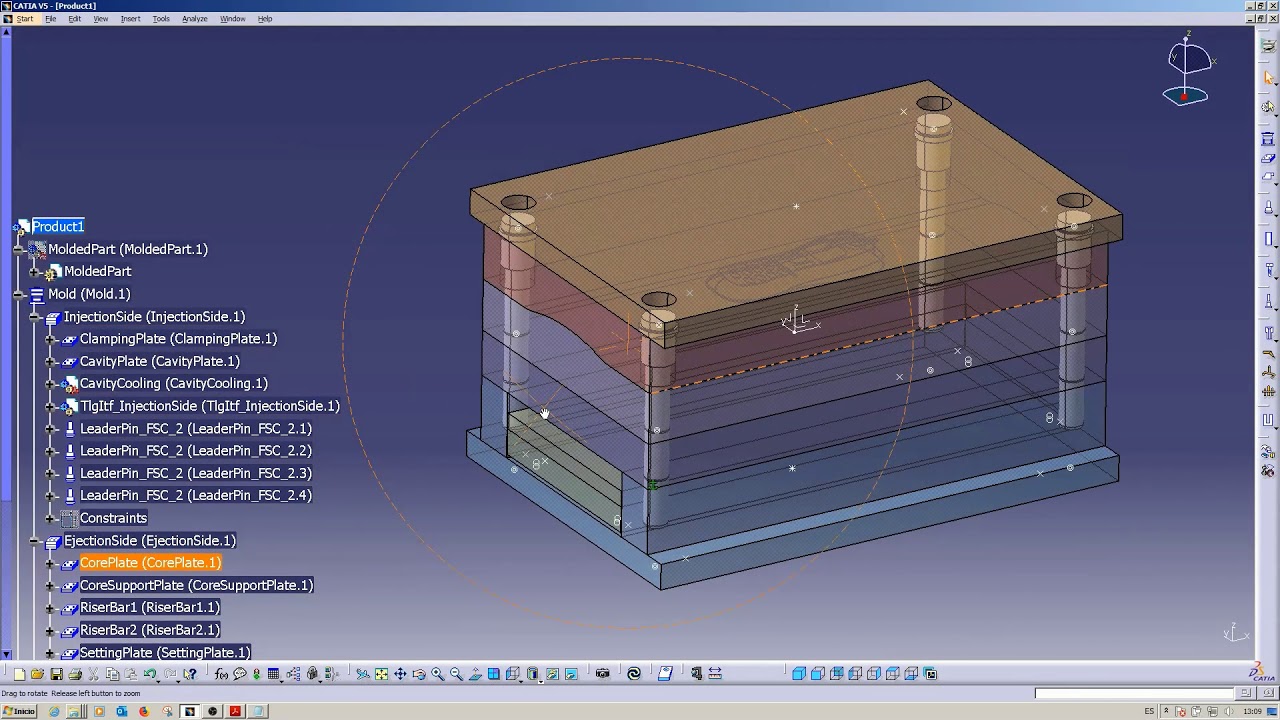Screen dimensions: 1280x720
Task: Click the Capture camera icon
Action: [602, 674]
